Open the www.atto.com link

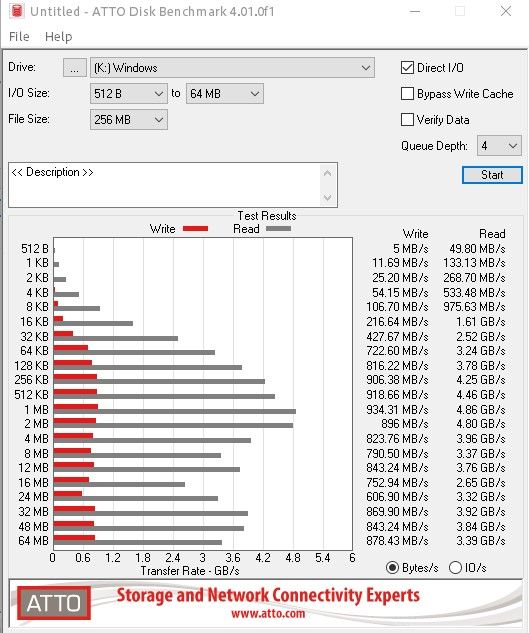point(268,614)
